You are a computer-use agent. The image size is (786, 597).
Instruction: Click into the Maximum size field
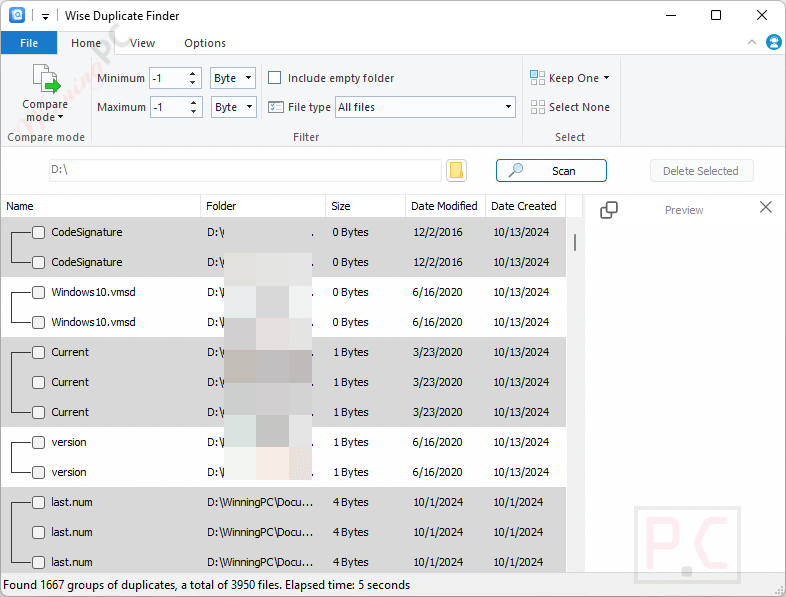tap(170, 107)
